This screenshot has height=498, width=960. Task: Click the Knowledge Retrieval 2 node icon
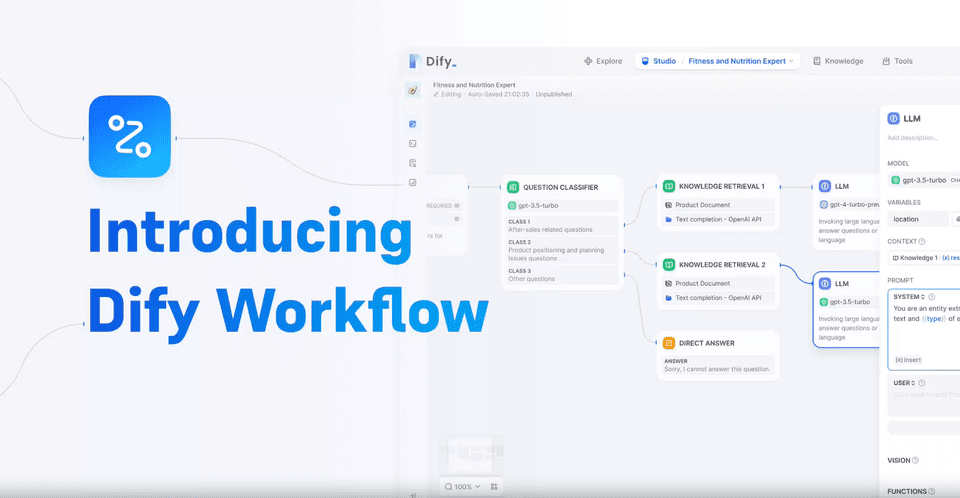(669, 265)
